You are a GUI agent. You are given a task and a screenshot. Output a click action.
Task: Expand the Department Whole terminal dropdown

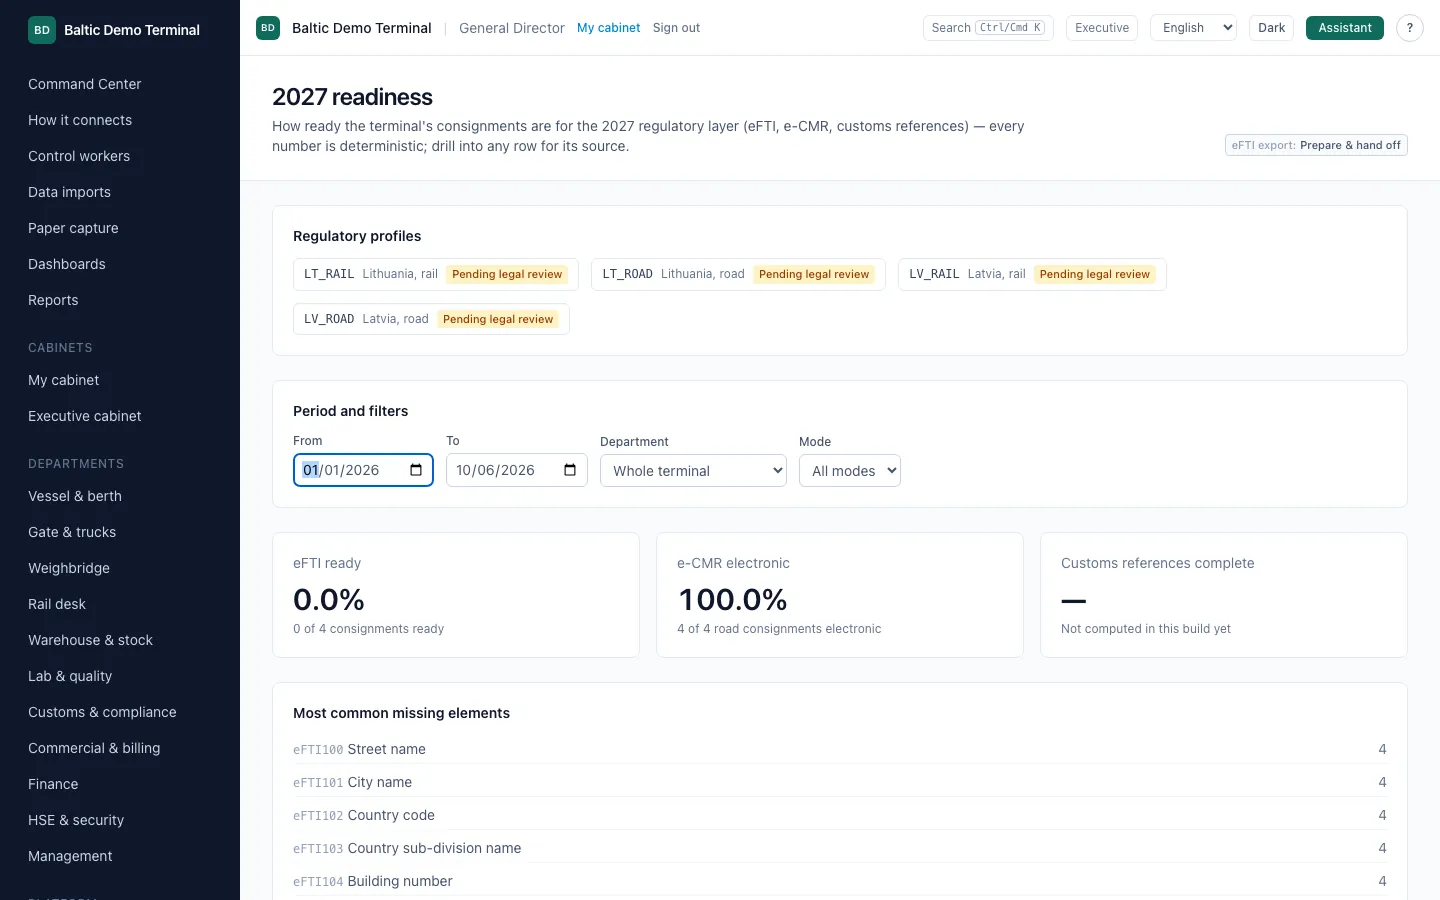coord(693,471)
